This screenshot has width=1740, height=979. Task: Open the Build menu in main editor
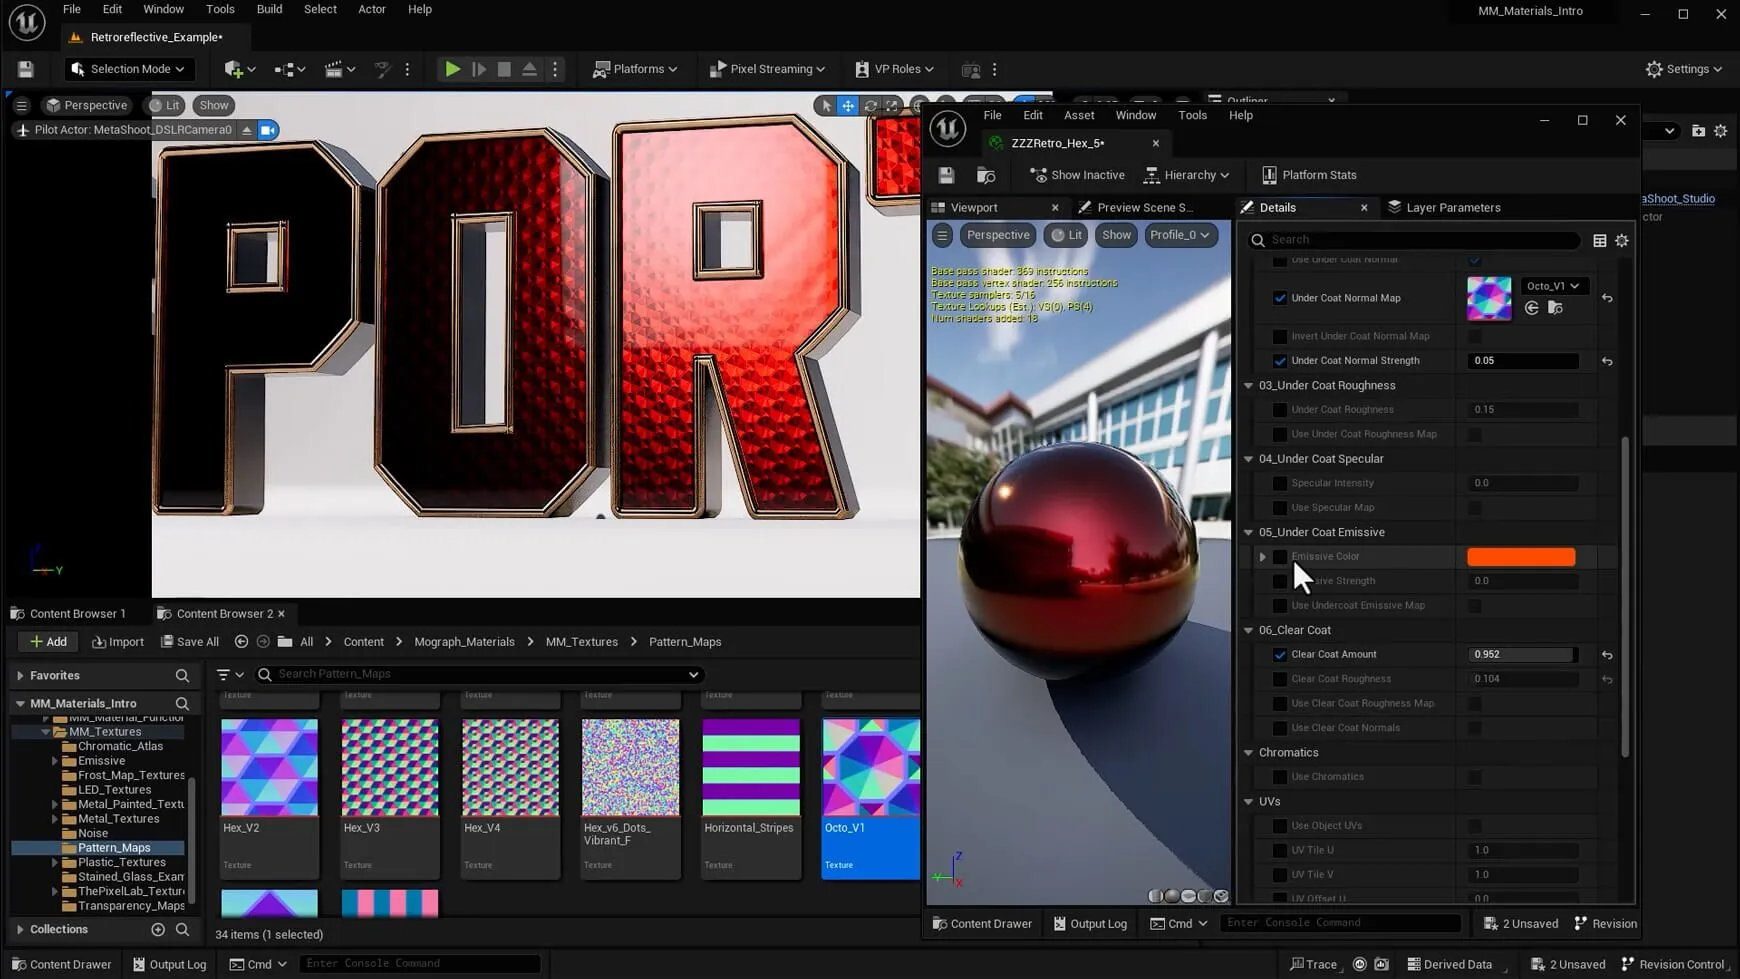(x=269, y=9)
